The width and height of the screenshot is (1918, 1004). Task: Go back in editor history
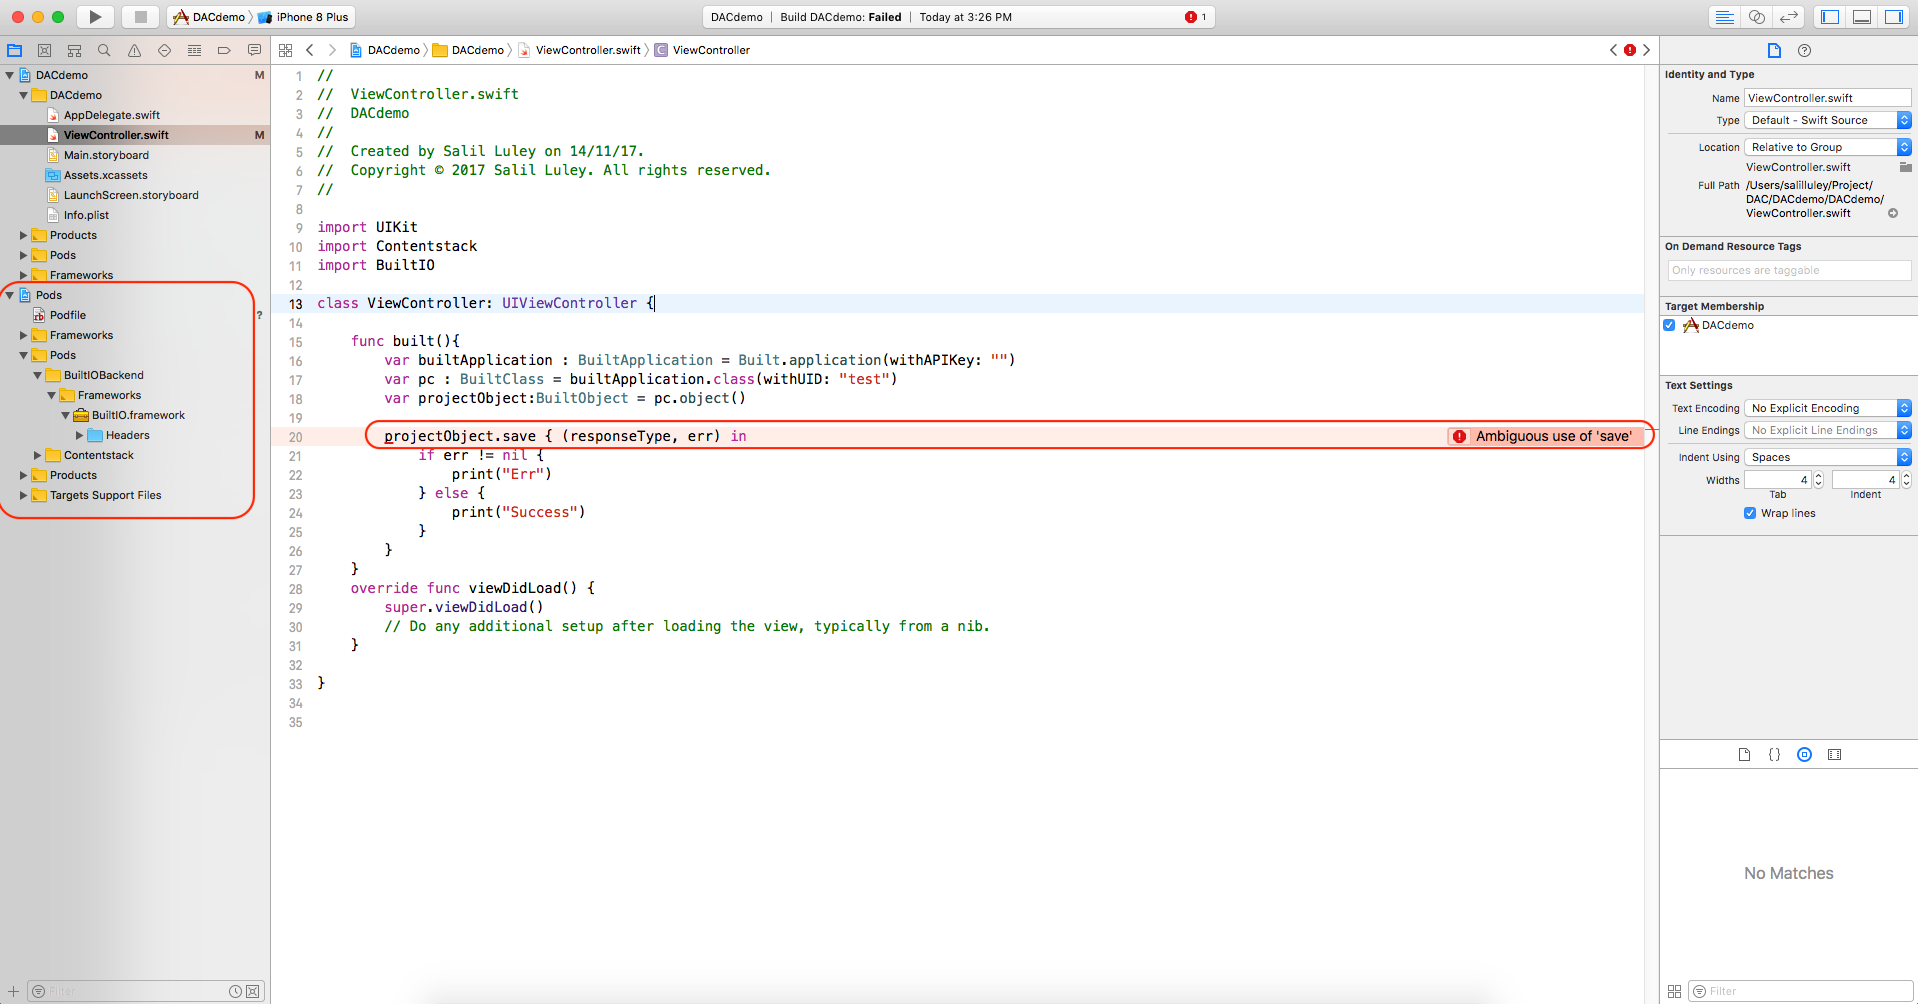pyautogui.click(x=310, y=50)
